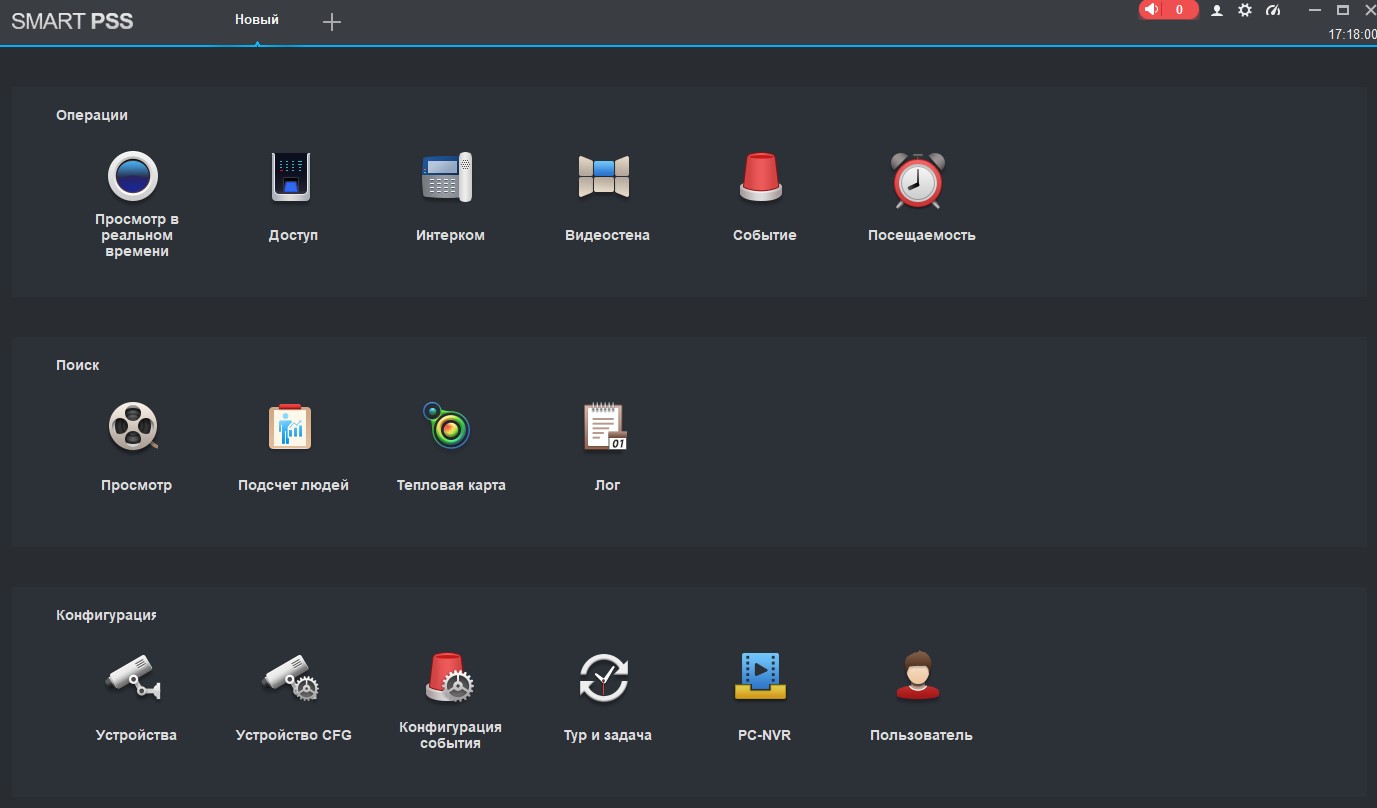The image size is (1377, 808).
Task: Open the Событие alarm module
Action: (x=762, y=177)
